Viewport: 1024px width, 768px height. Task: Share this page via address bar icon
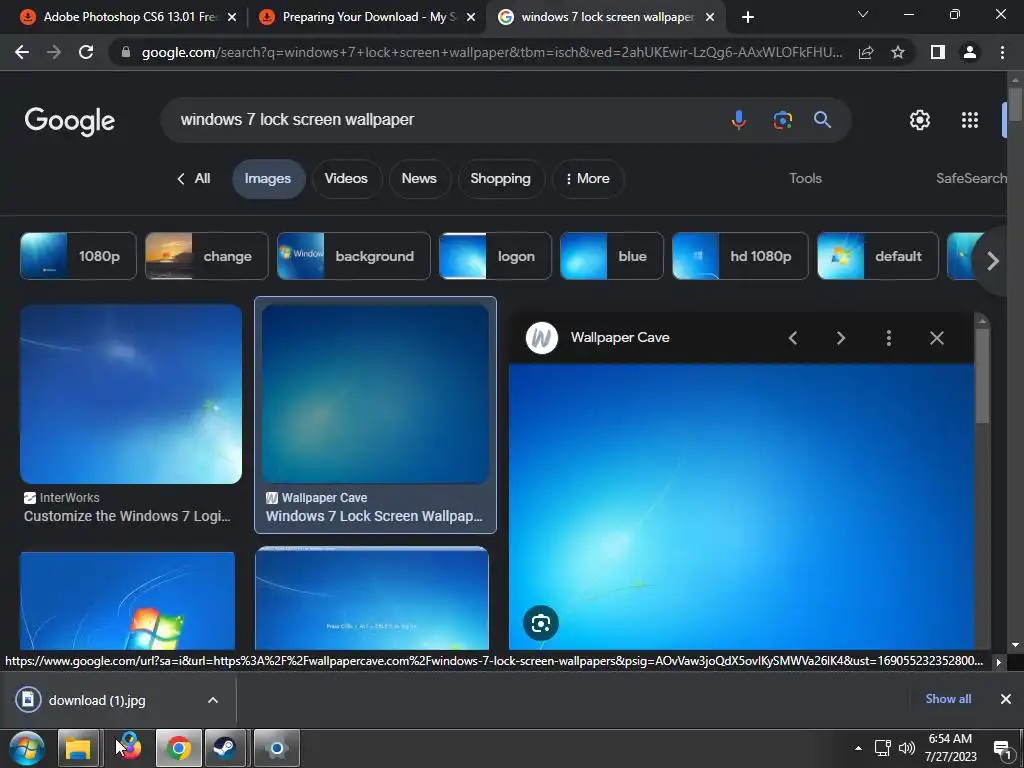pyautogui.click(x=866, y=52)
